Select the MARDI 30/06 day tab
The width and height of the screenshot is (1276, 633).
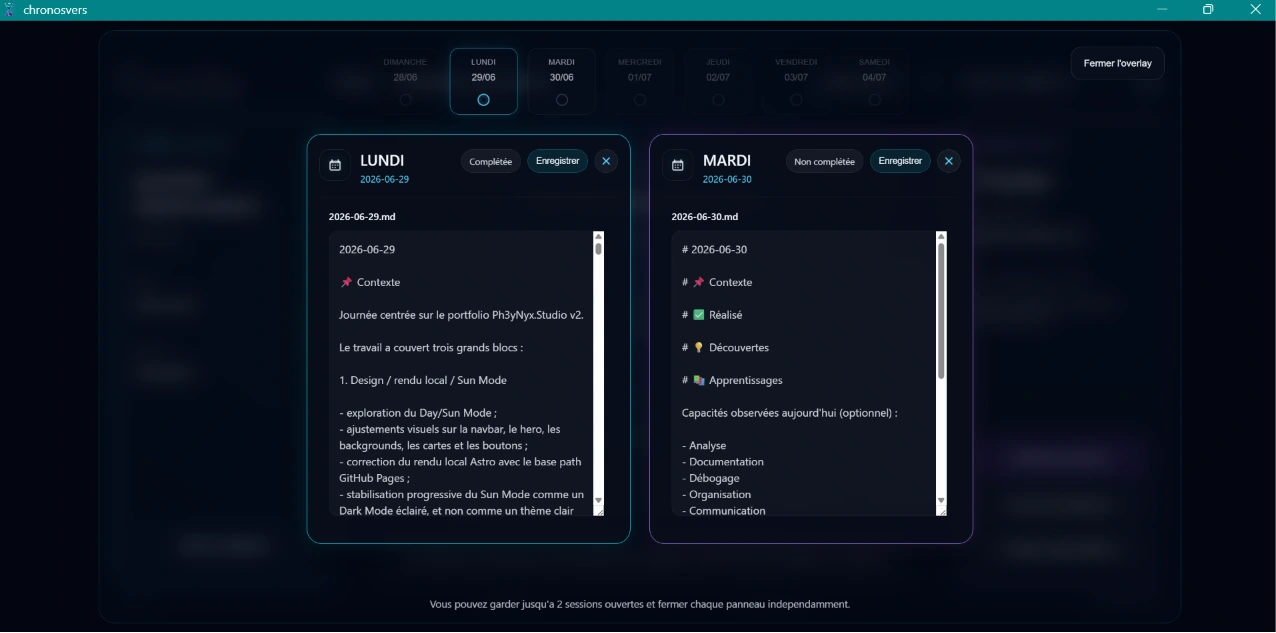562,81
